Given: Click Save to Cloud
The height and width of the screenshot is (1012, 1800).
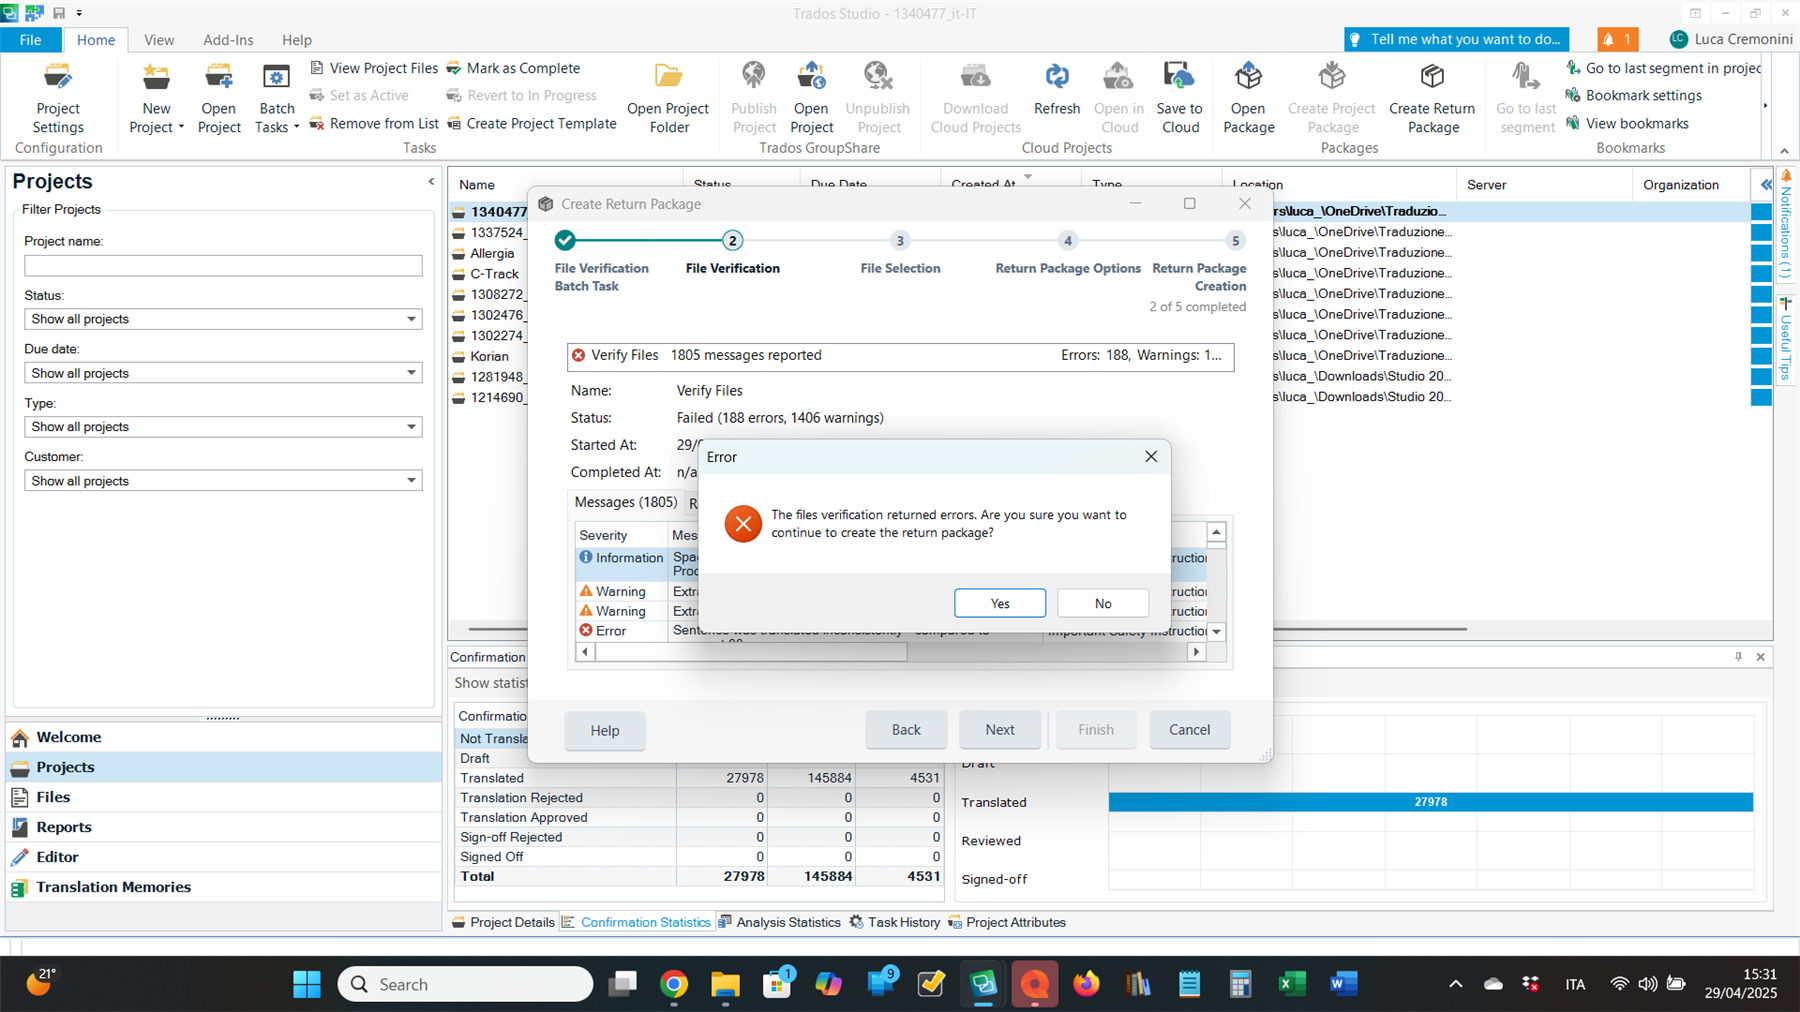Looking at the screenshot, I should [1179, 95].
